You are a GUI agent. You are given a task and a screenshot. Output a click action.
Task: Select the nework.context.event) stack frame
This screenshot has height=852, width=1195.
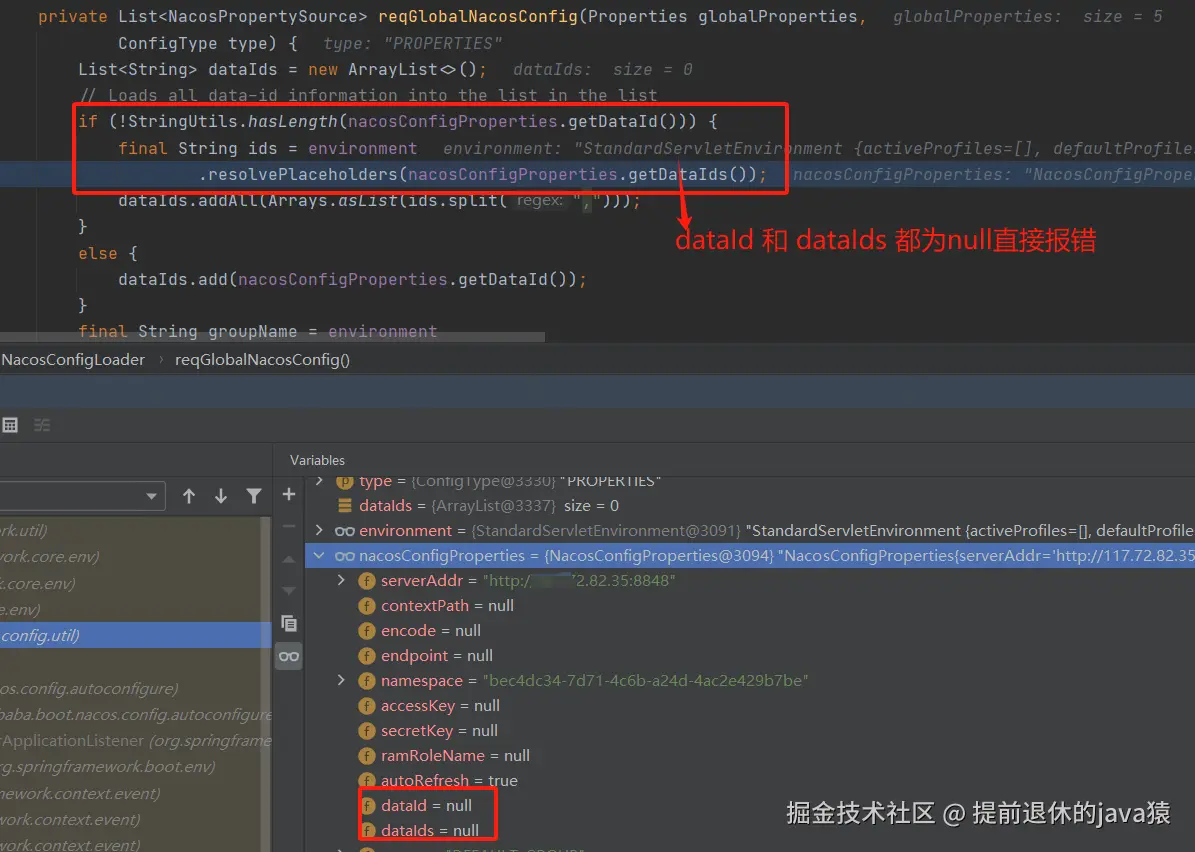click(130, 793)
